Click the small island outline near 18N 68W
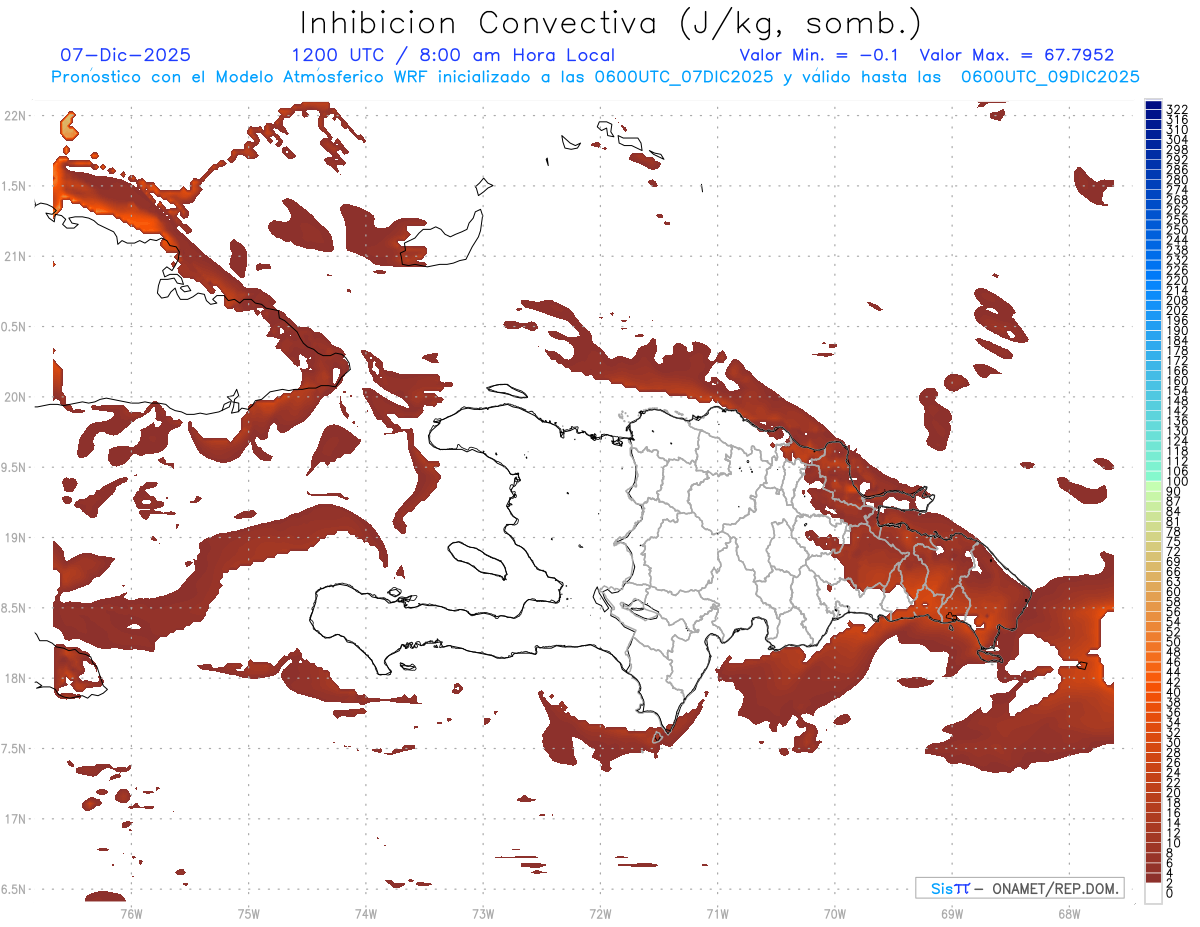Viewport: 1200px width, 927px height. tap(1080, 666)
